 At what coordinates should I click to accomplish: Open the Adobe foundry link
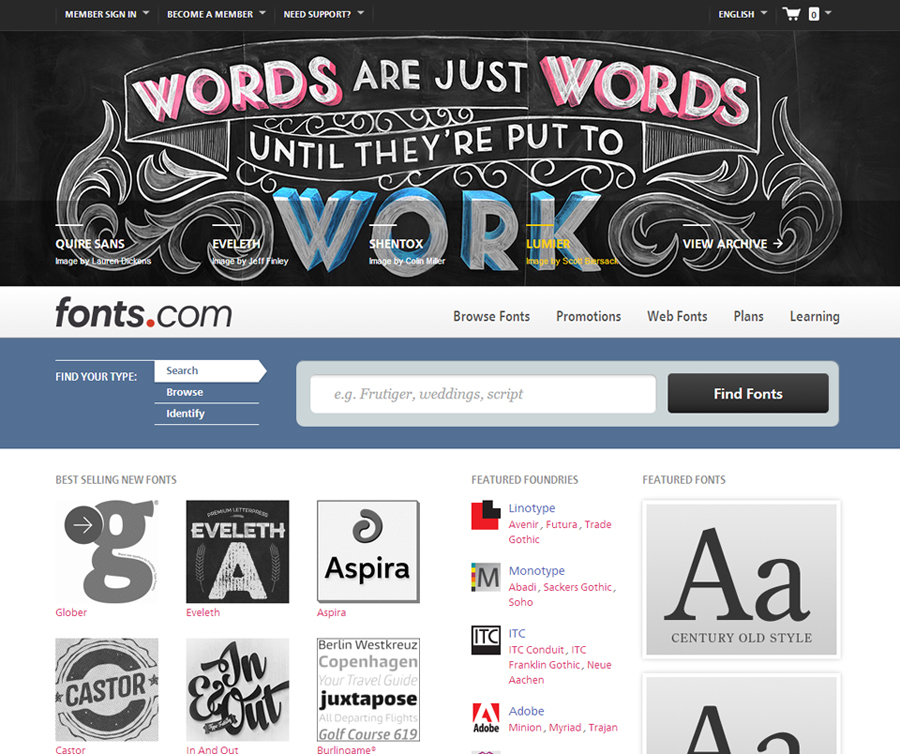pos(526,711)
